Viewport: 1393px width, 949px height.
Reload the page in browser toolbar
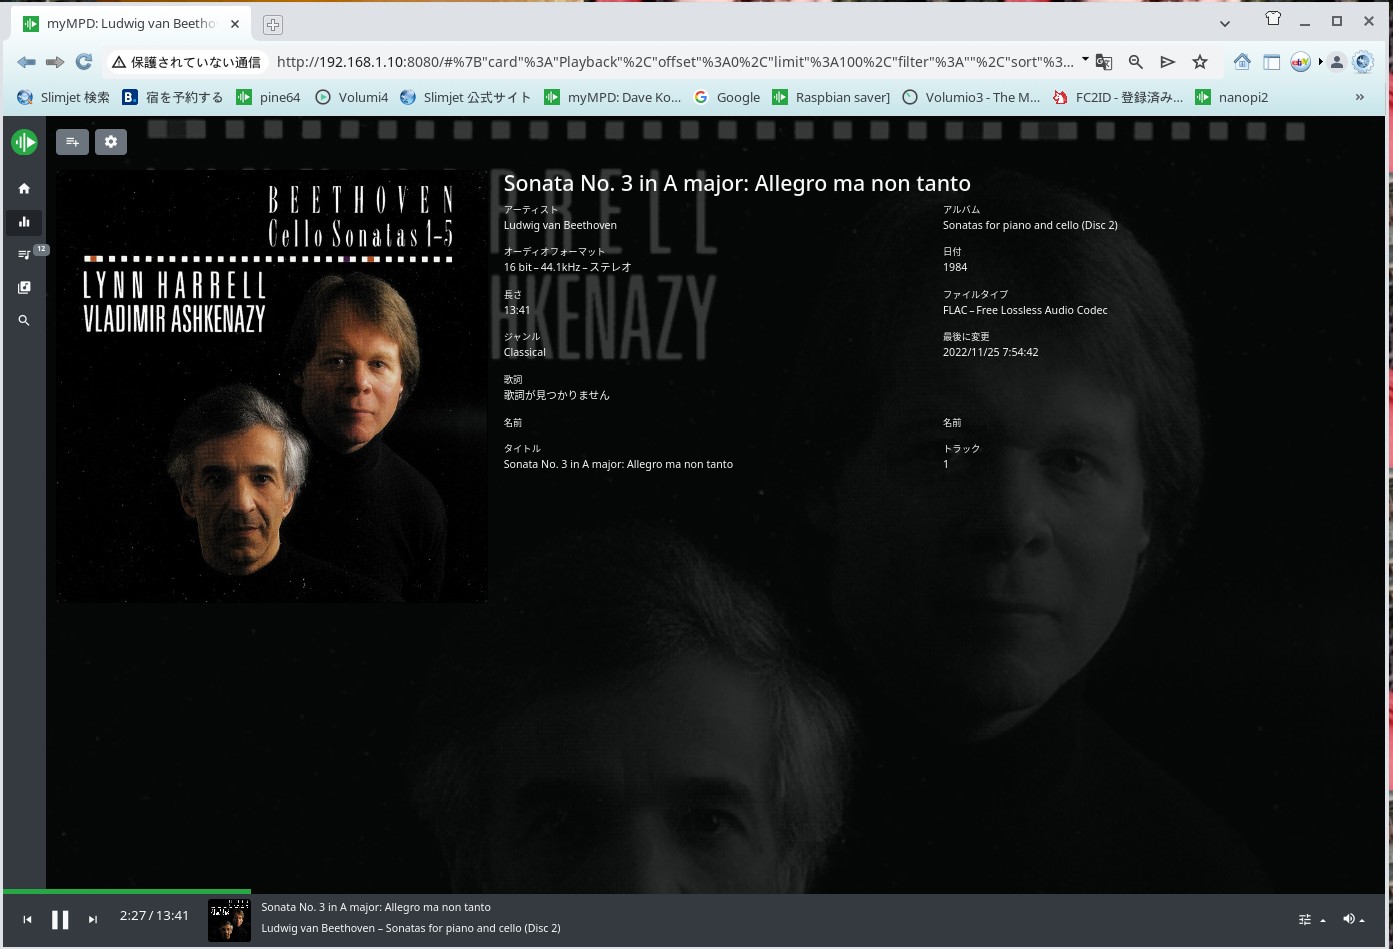(84, 62)
